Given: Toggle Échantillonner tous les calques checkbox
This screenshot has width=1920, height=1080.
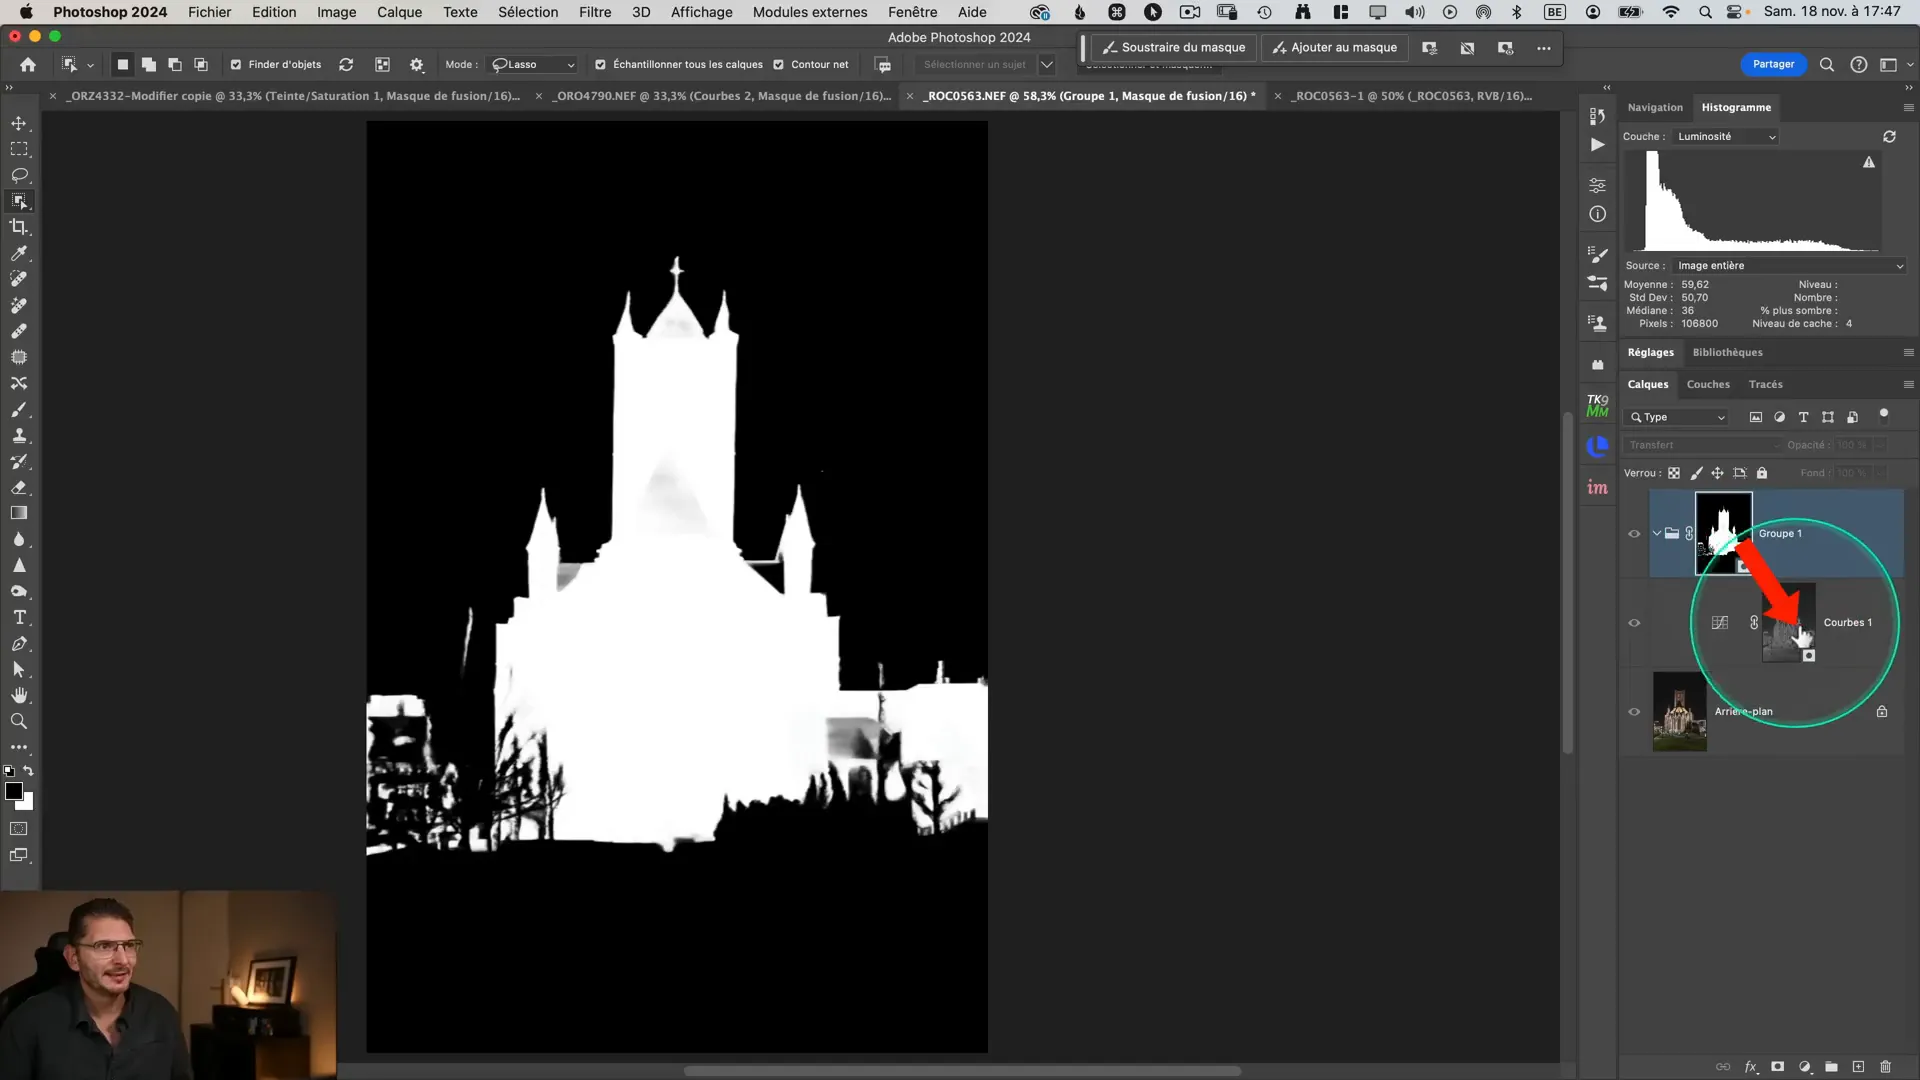Looking at the screenshot, I should [x=600, y=64].
